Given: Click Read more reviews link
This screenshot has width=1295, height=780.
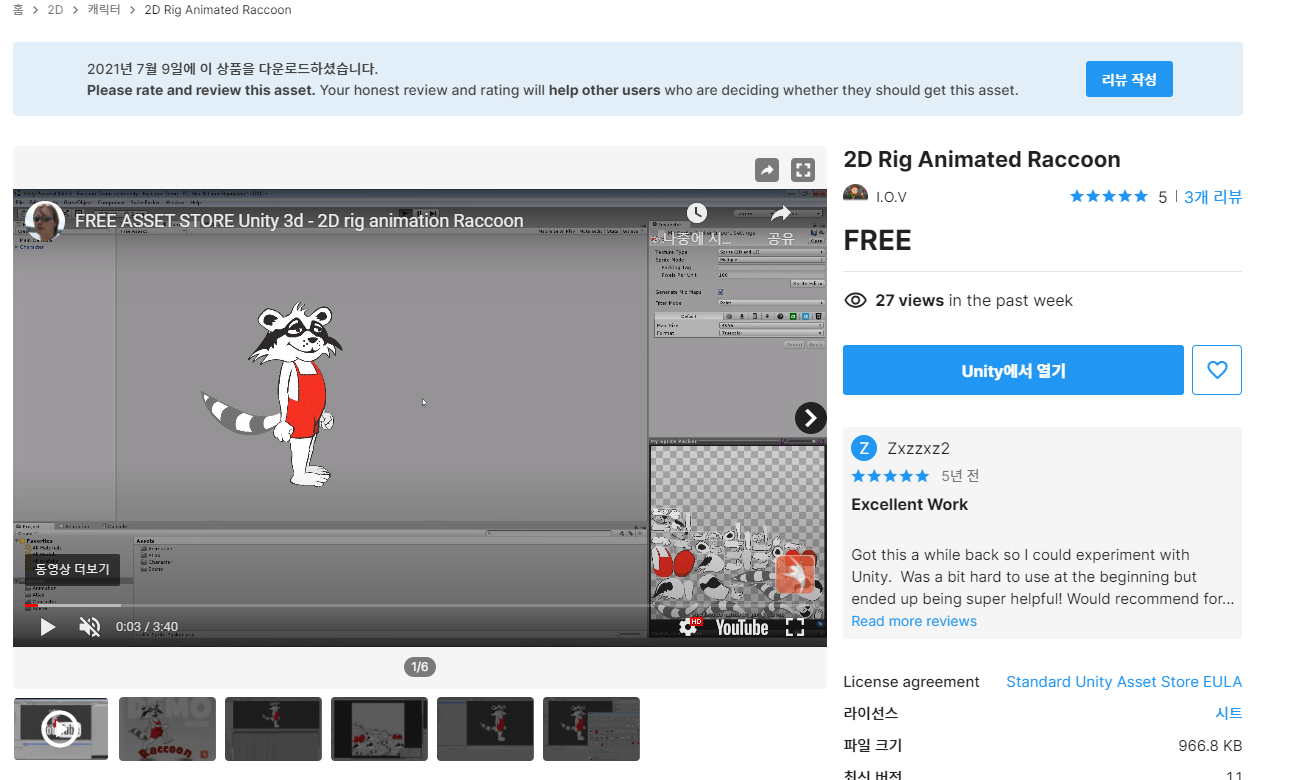Looking at the screenshot, I should click(x=914, y=621).
